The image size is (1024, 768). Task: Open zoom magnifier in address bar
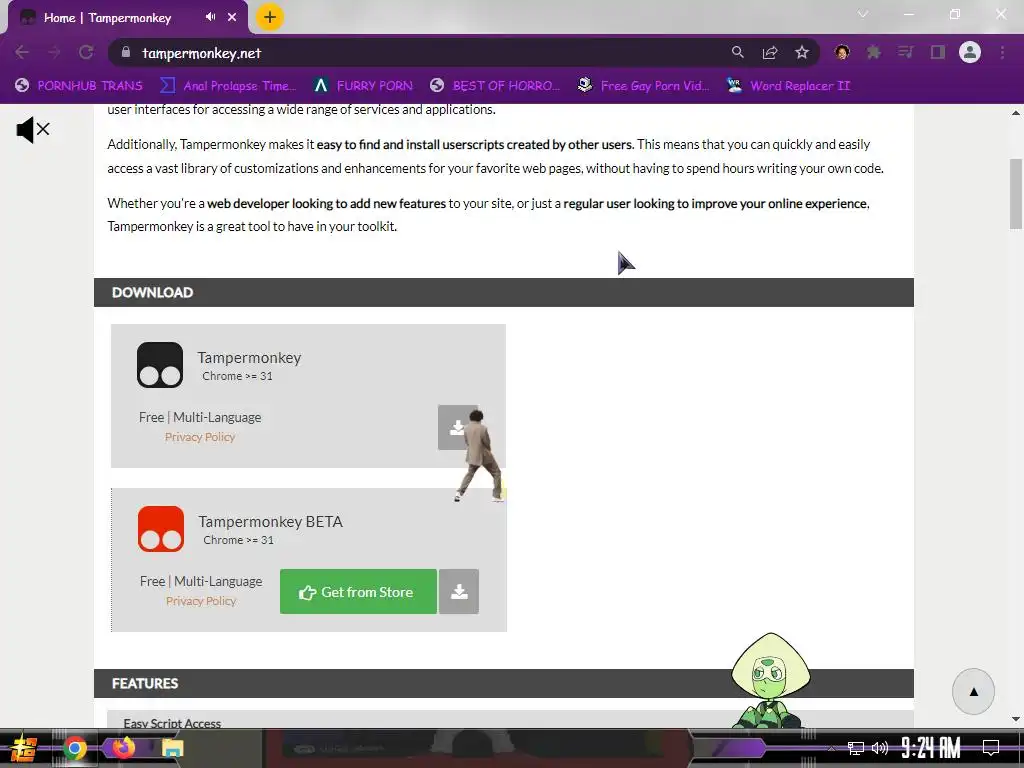pyautogui.click(x=737, y=52)
